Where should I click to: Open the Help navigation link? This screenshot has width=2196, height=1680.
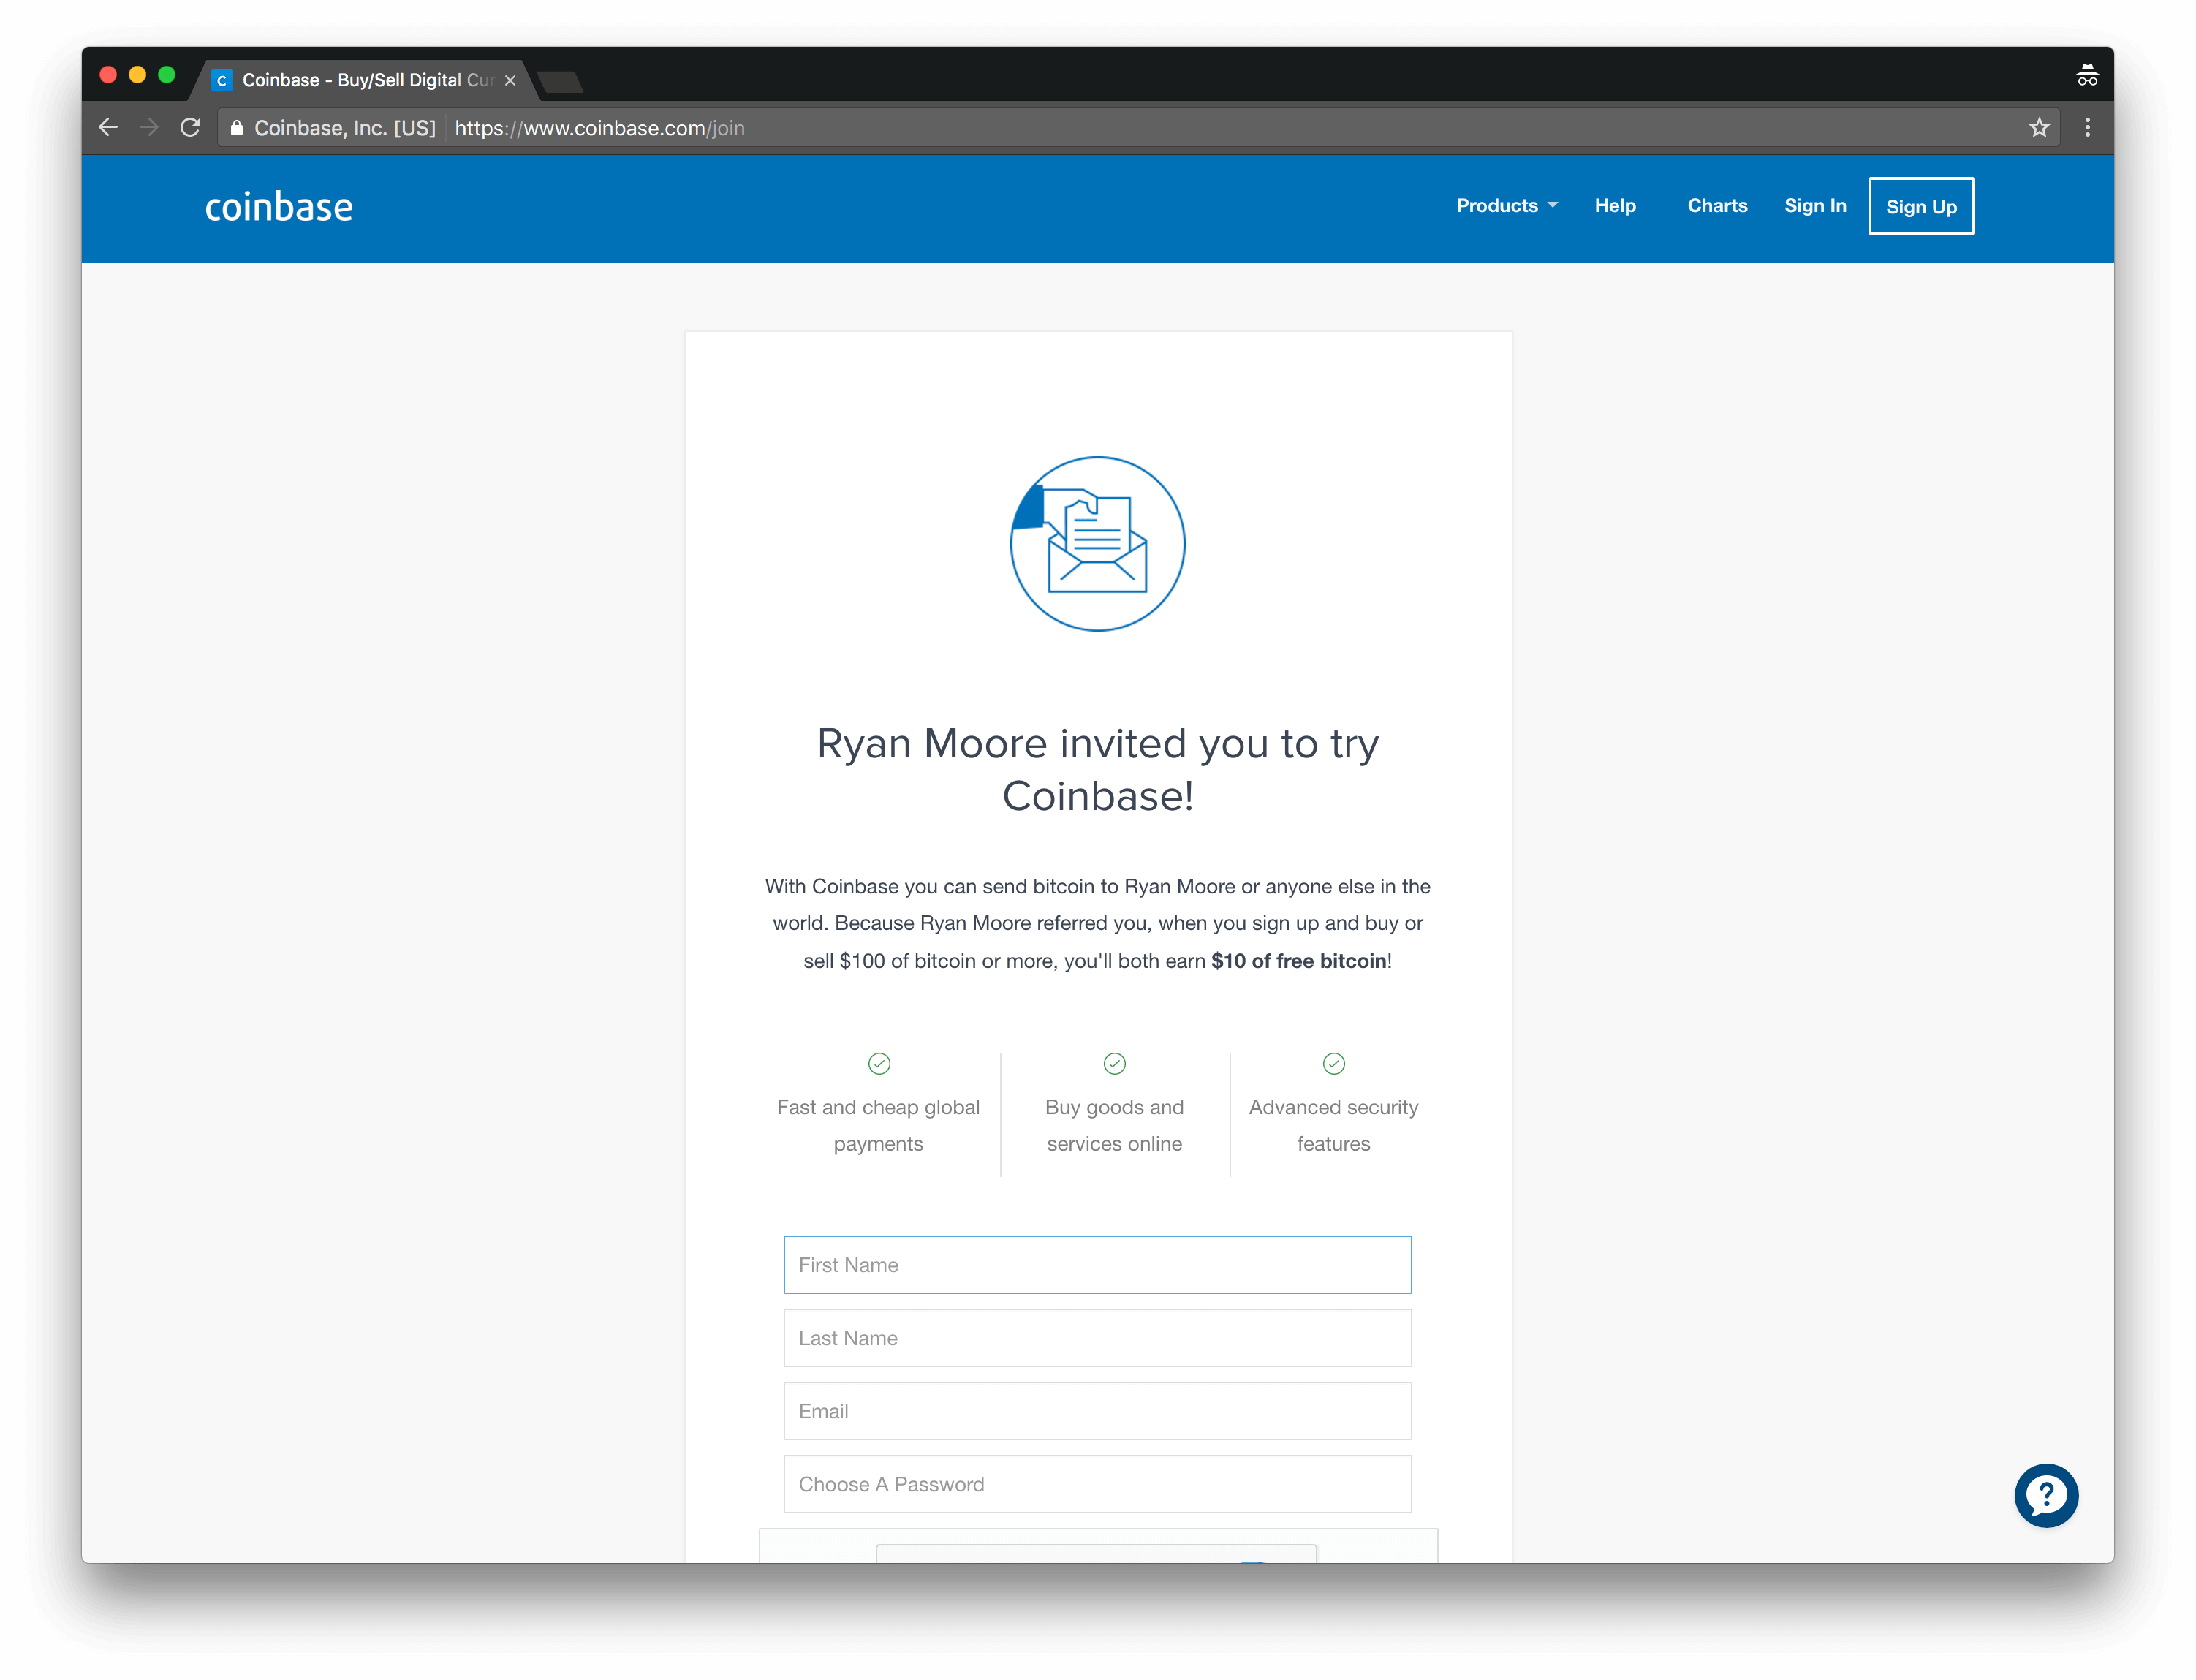point(1615,206)
